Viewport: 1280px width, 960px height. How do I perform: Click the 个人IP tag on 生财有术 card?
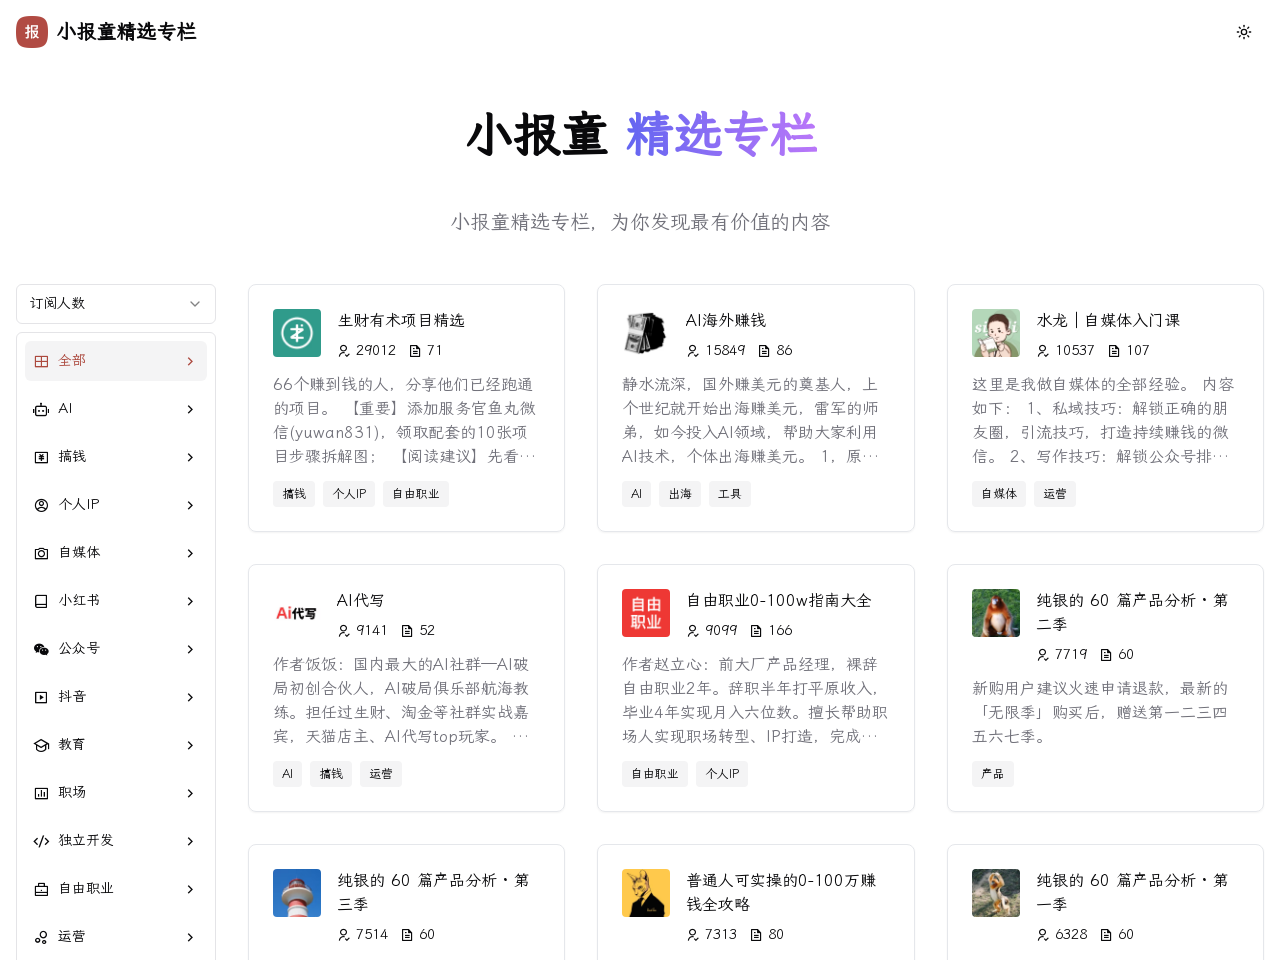tap(349, 494)
